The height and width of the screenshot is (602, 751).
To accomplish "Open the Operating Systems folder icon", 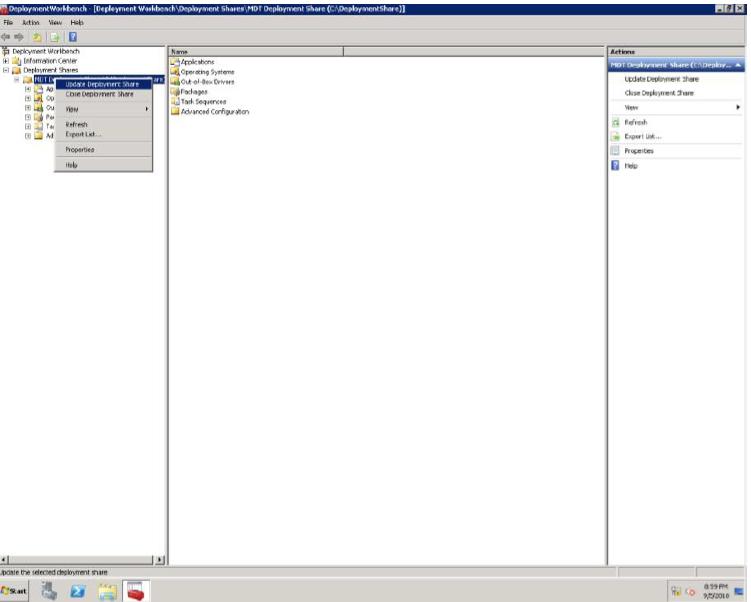I will pyautogui.click(x=175, y=72).
